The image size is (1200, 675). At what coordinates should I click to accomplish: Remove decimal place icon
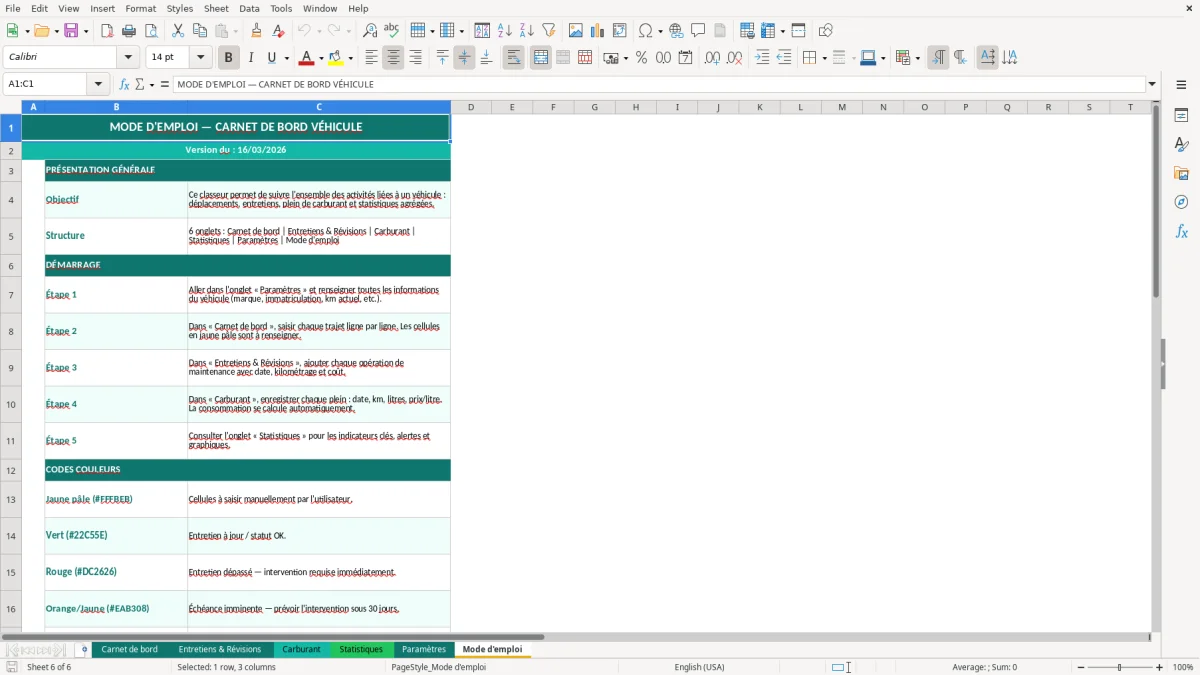(735, 58)
